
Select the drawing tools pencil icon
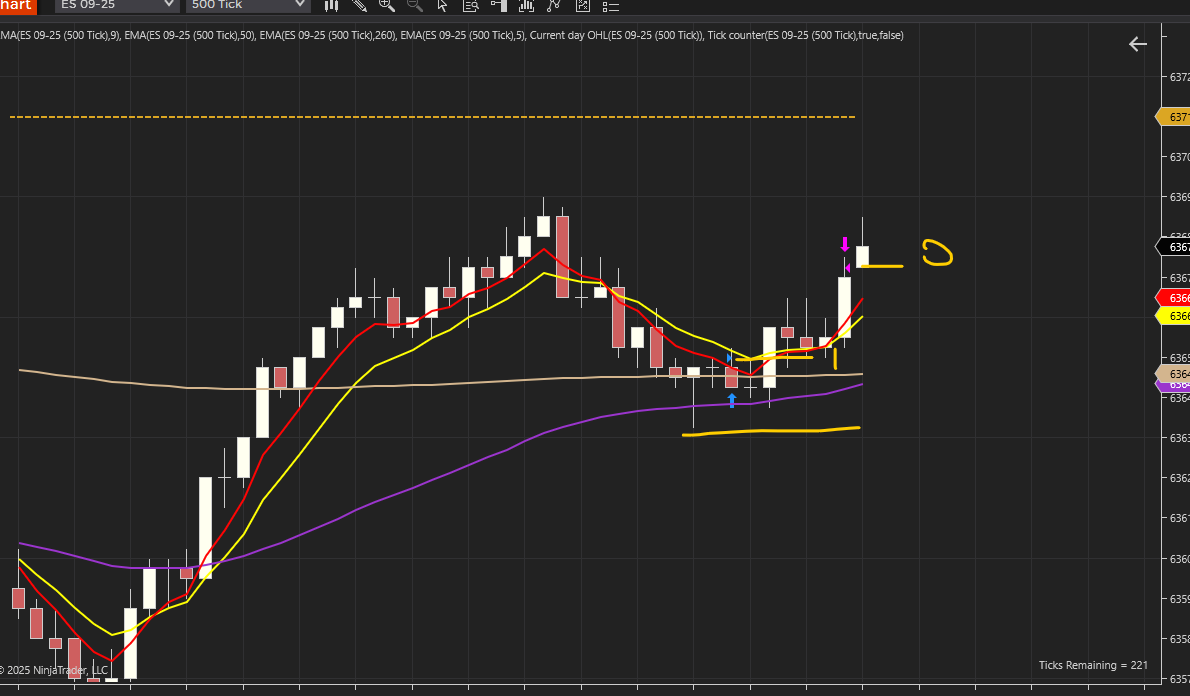tap(360, 6)
